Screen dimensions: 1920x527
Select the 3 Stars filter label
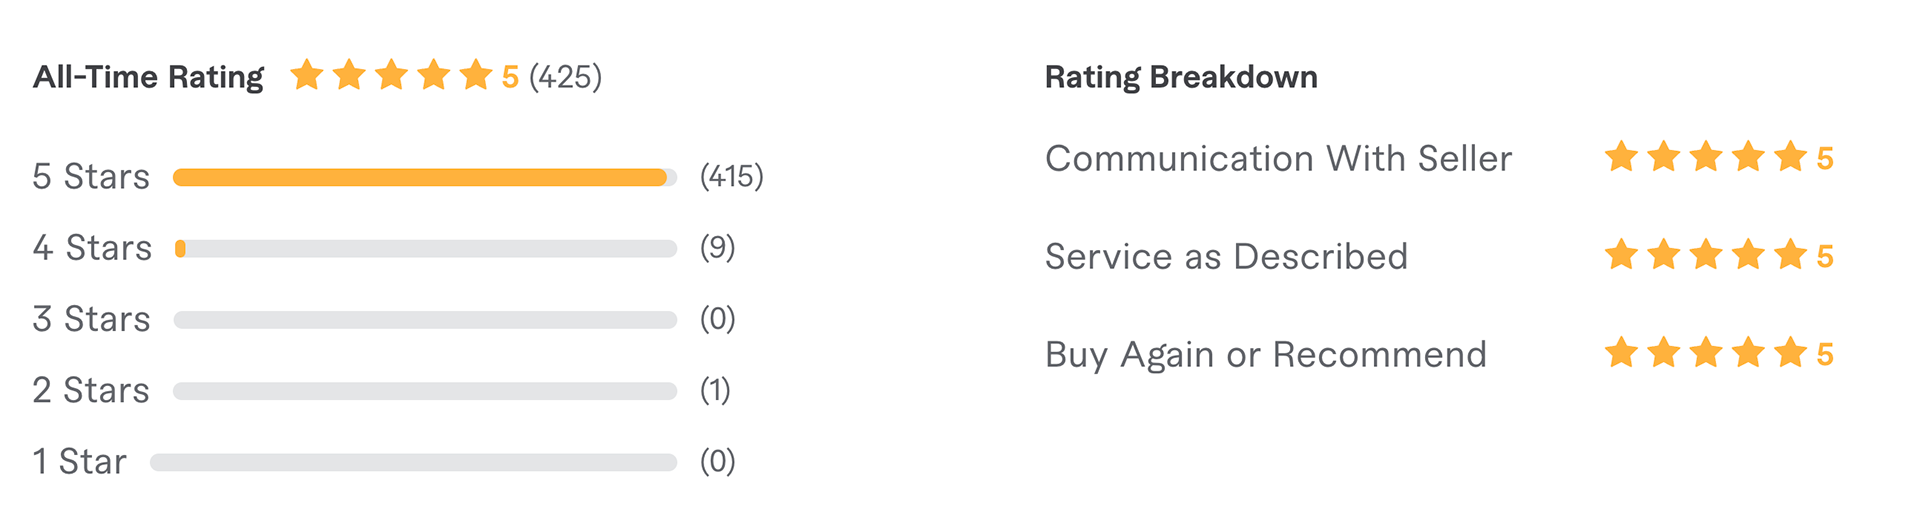point(91,319)
